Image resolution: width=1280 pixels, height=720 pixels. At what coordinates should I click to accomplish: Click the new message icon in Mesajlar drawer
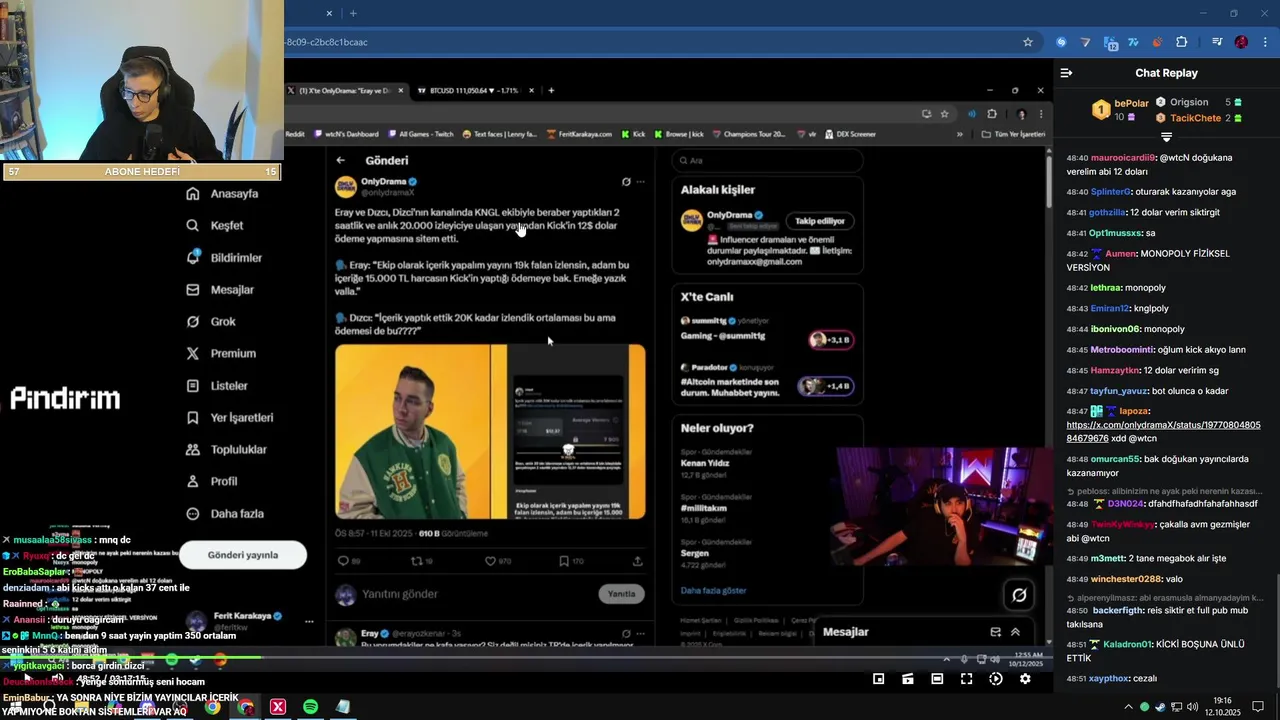click(995, 632)
